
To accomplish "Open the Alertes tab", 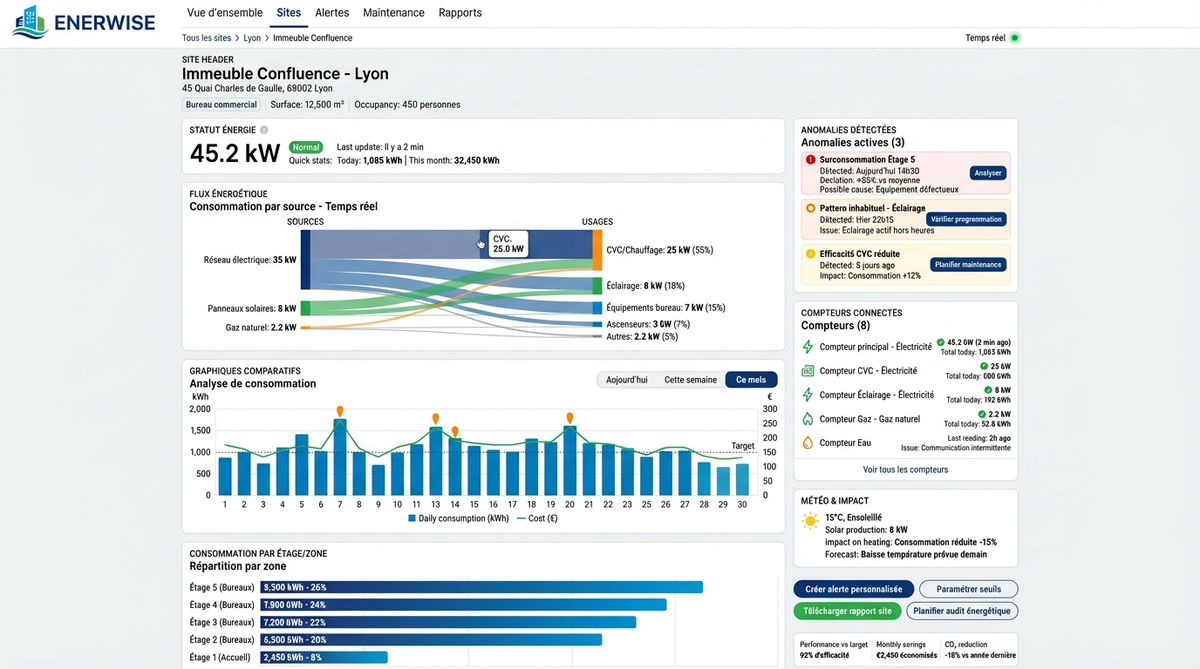I will (332, 13).
